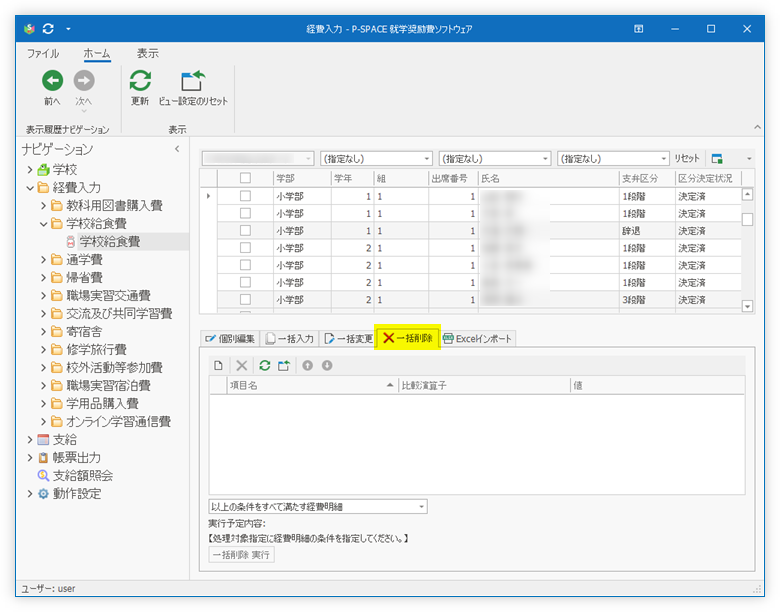Viewport: 780px width, 612px height.
Task: Expand the 寄宿舎 folder
Action: (x=43, y=332)
